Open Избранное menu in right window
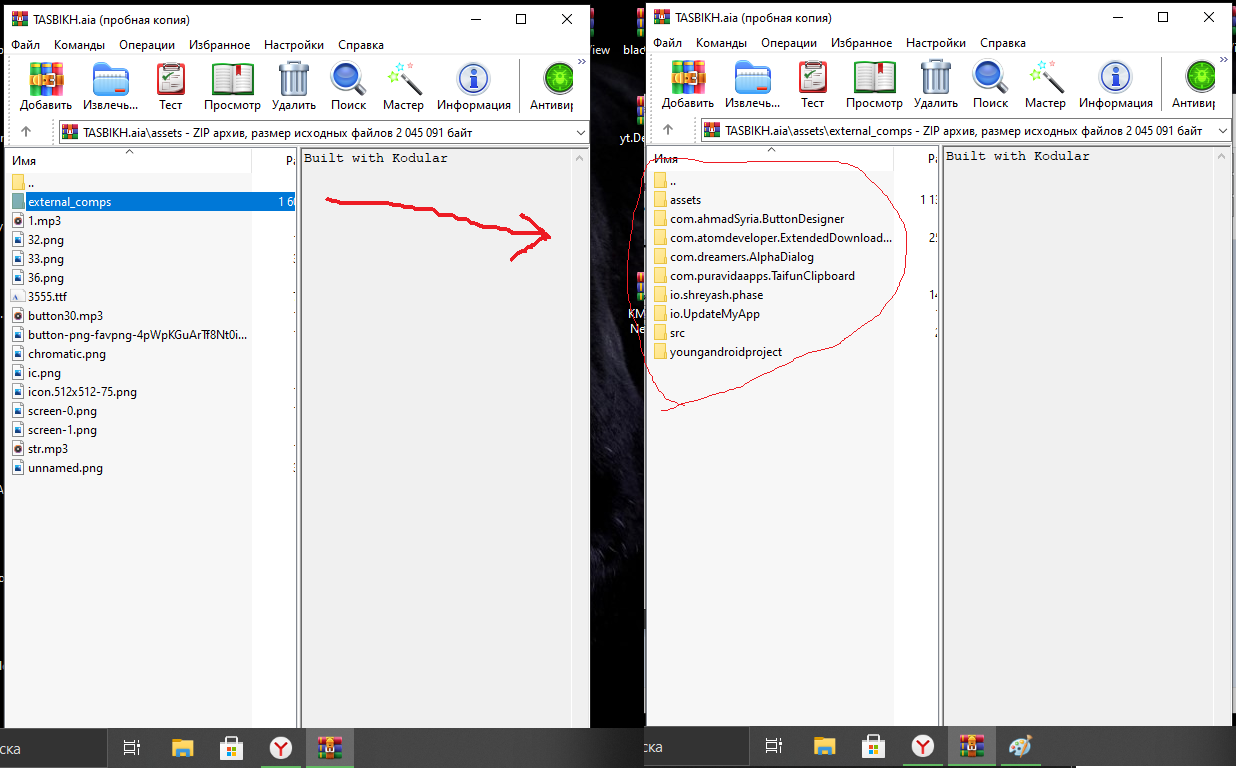 [x=860, y=44]
